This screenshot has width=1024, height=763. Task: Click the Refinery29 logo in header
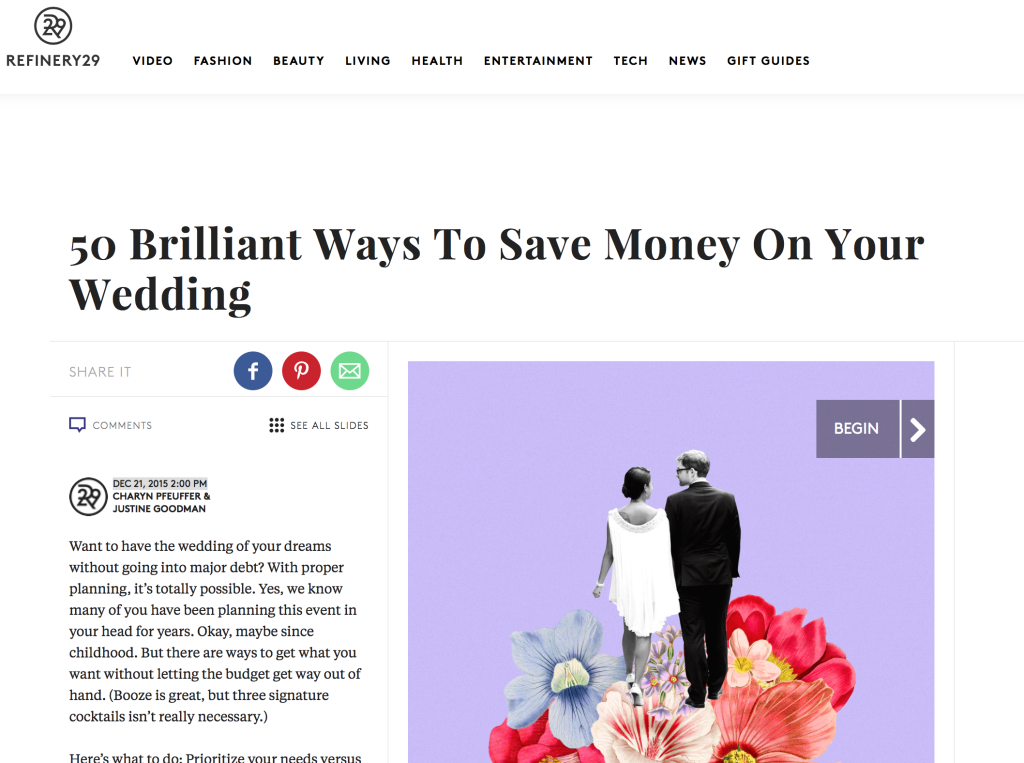pos(53,38)
